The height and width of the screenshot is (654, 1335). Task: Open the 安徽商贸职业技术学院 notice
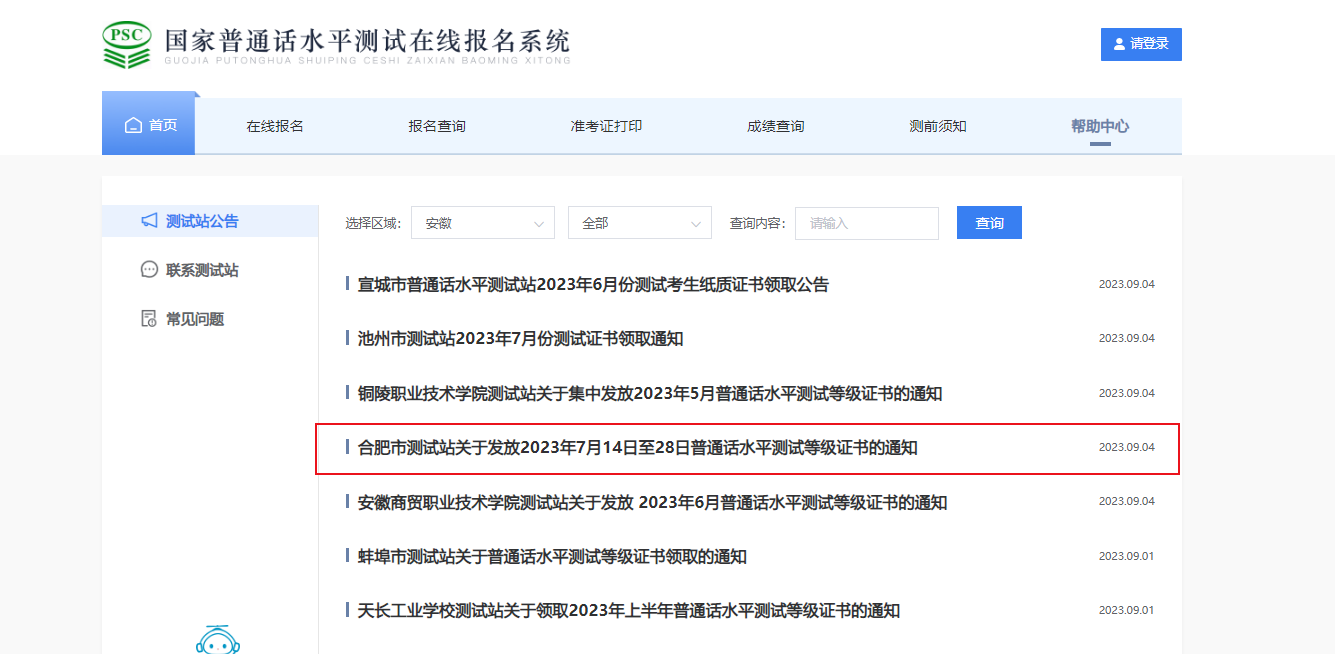652,502
